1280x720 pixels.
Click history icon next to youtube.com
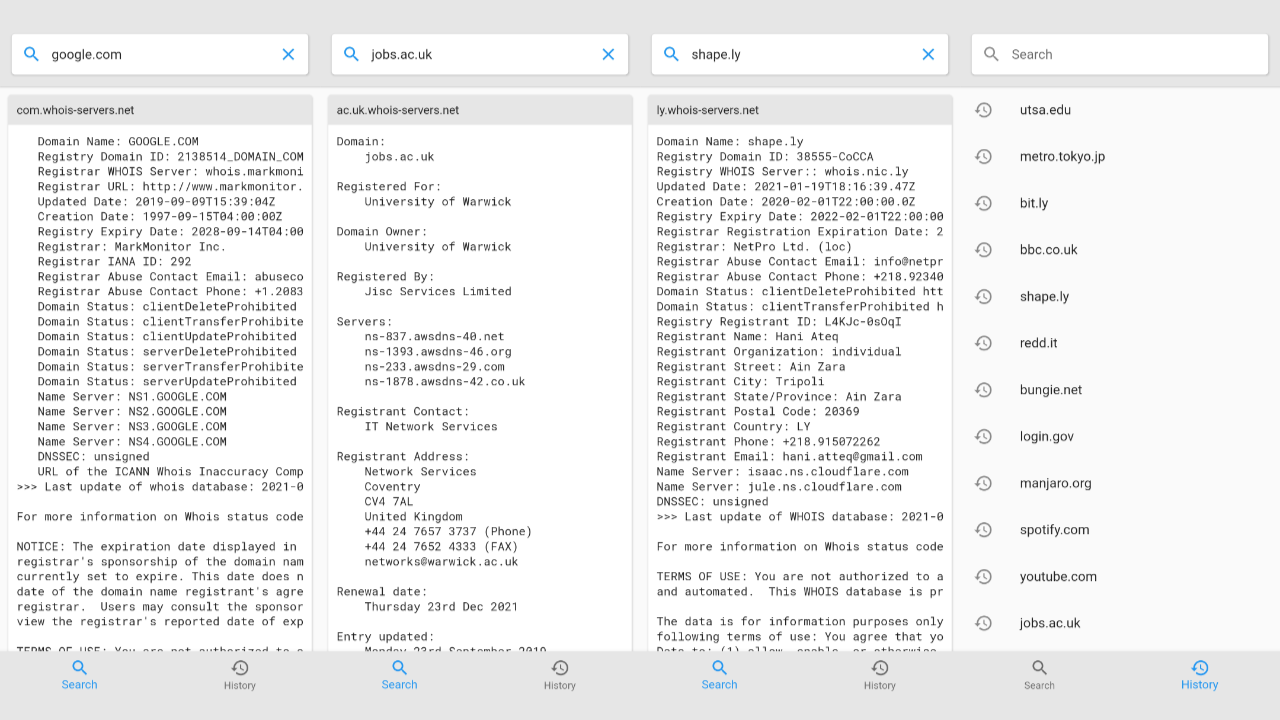983,576
